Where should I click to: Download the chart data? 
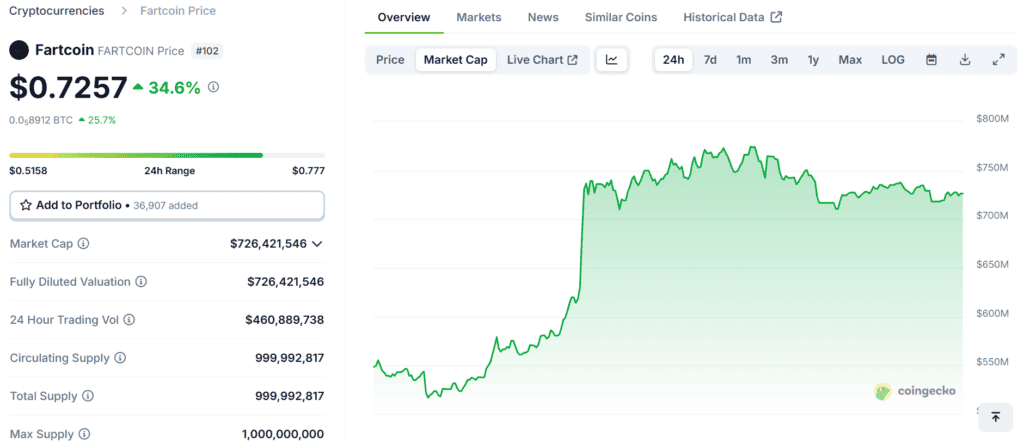(965, 60)
